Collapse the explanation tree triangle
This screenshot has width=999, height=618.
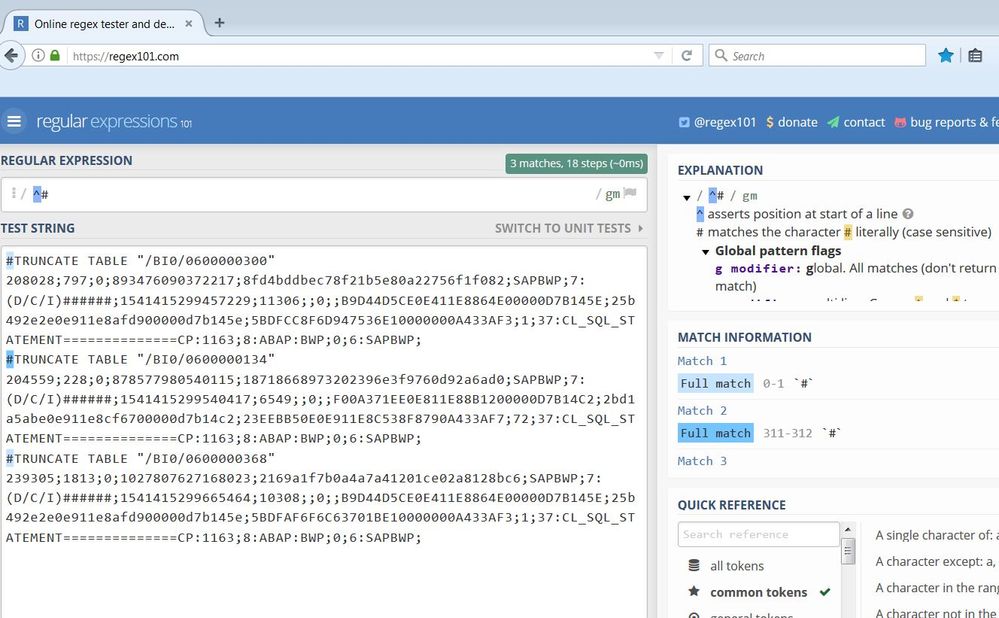point(687,197)
